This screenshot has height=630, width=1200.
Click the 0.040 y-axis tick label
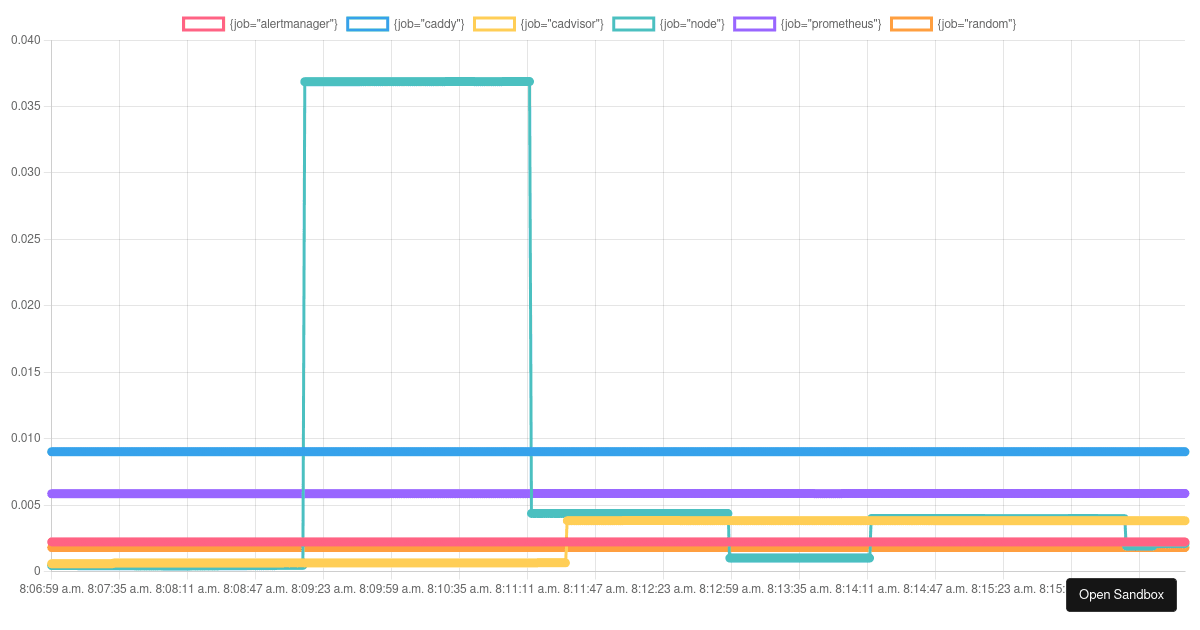(25, 40)
